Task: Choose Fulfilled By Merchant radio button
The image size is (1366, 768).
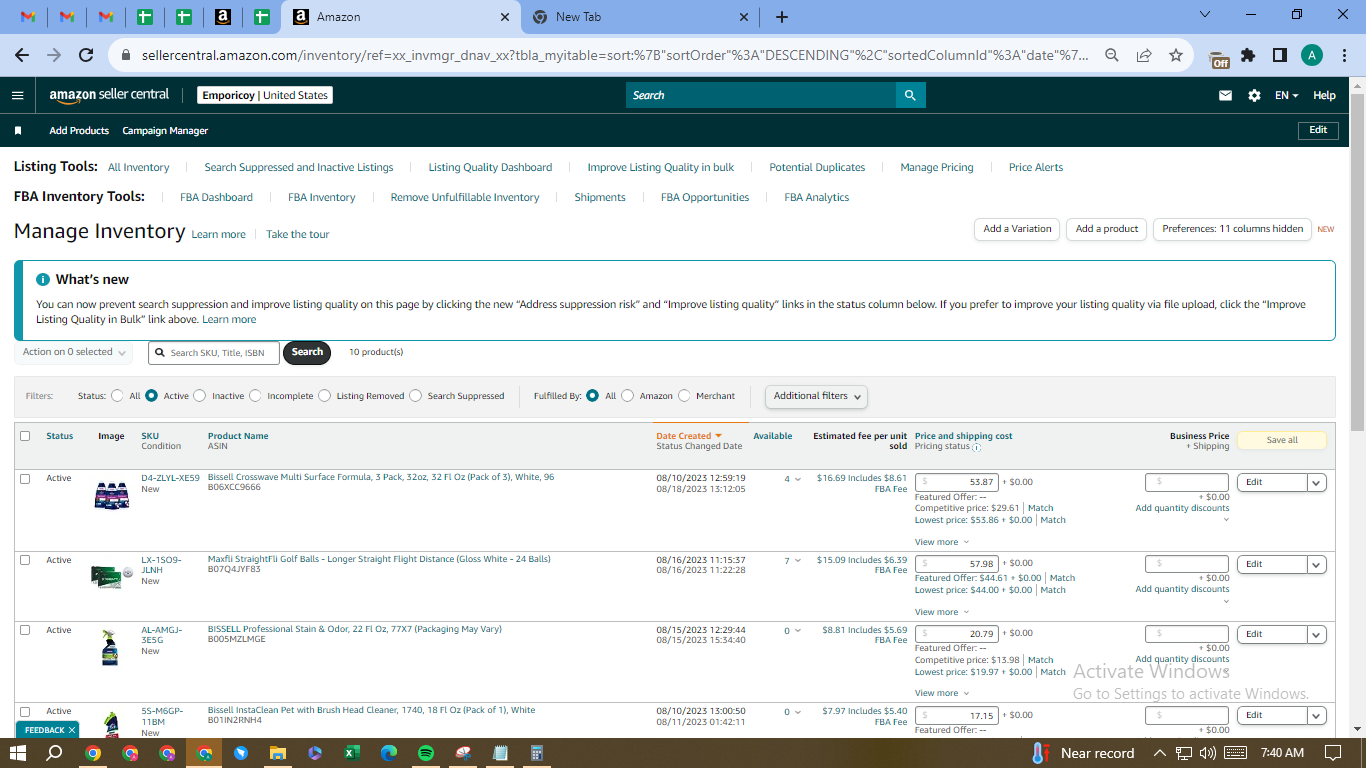Action: coord(684,396)
